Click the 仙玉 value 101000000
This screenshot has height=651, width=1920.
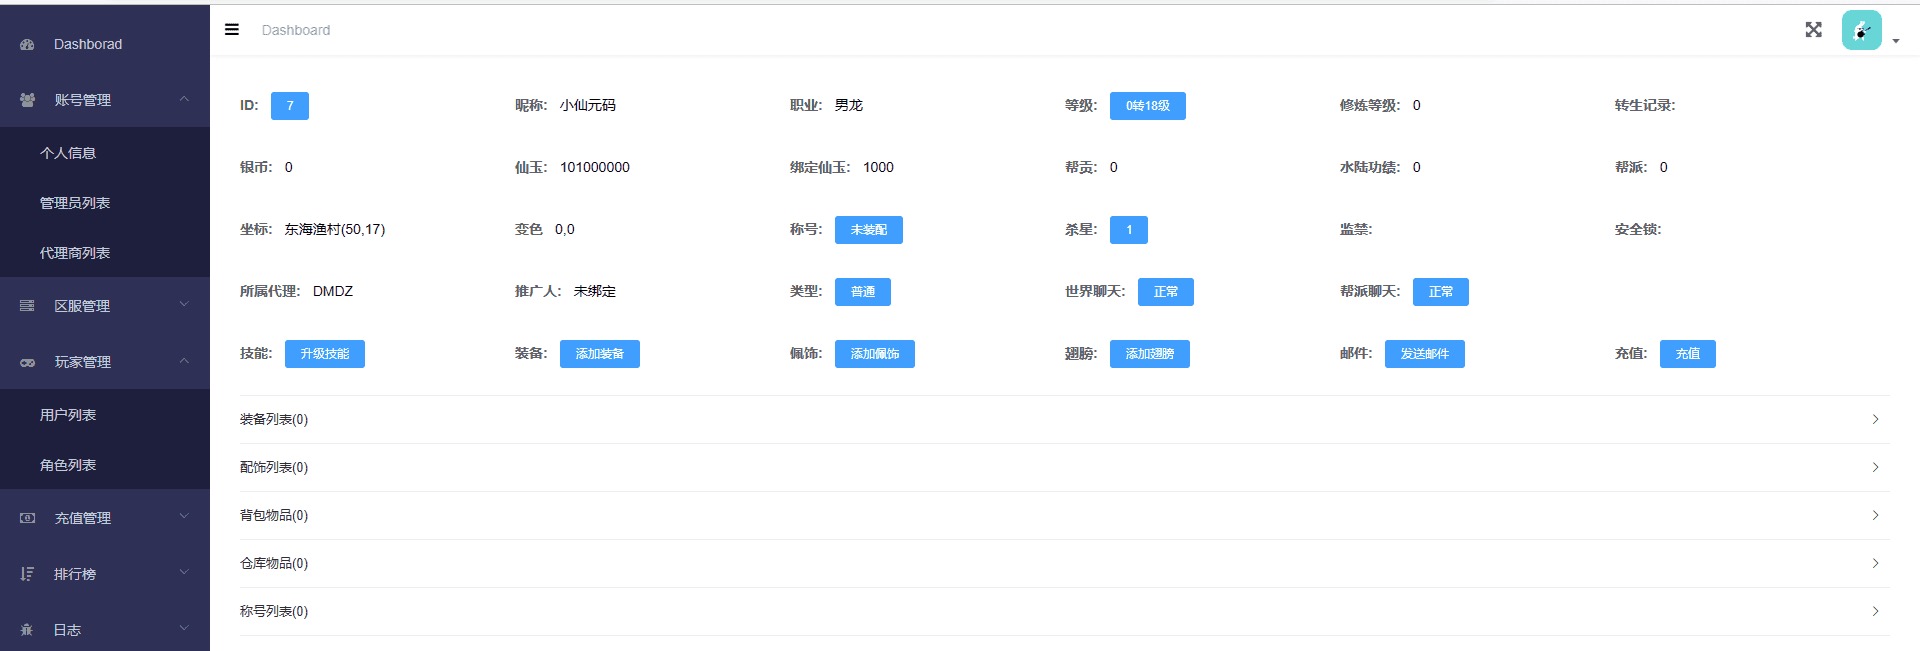(x=595, y=167)
